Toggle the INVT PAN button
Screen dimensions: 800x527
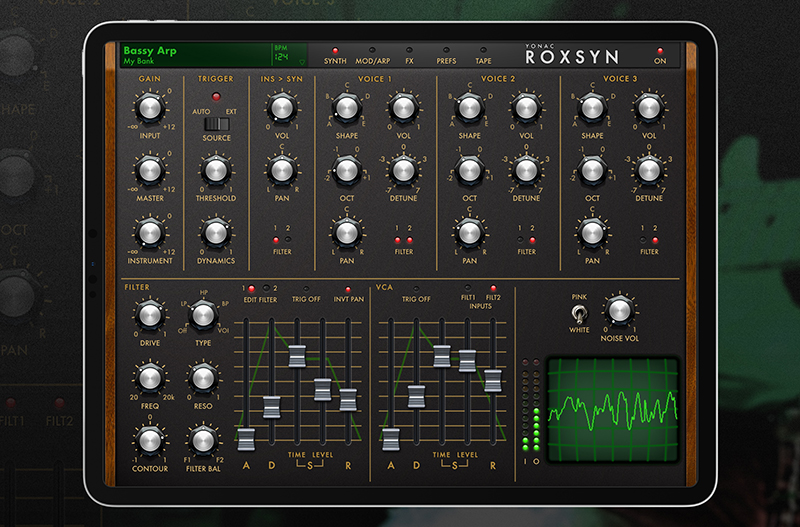(x=348, y=289)
